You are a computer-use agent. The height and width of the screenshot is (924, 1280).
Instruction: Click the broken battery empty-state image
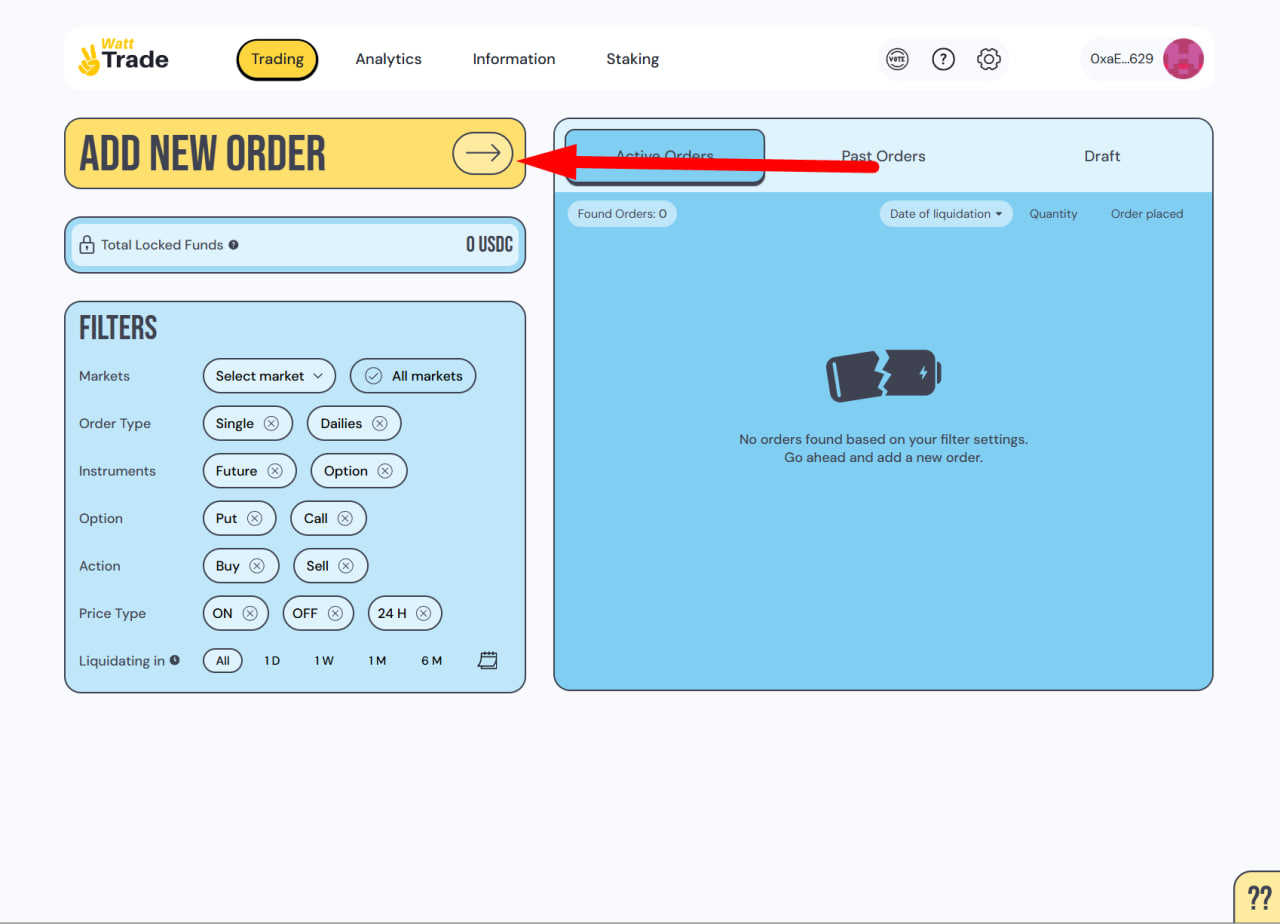pos(884,376)
